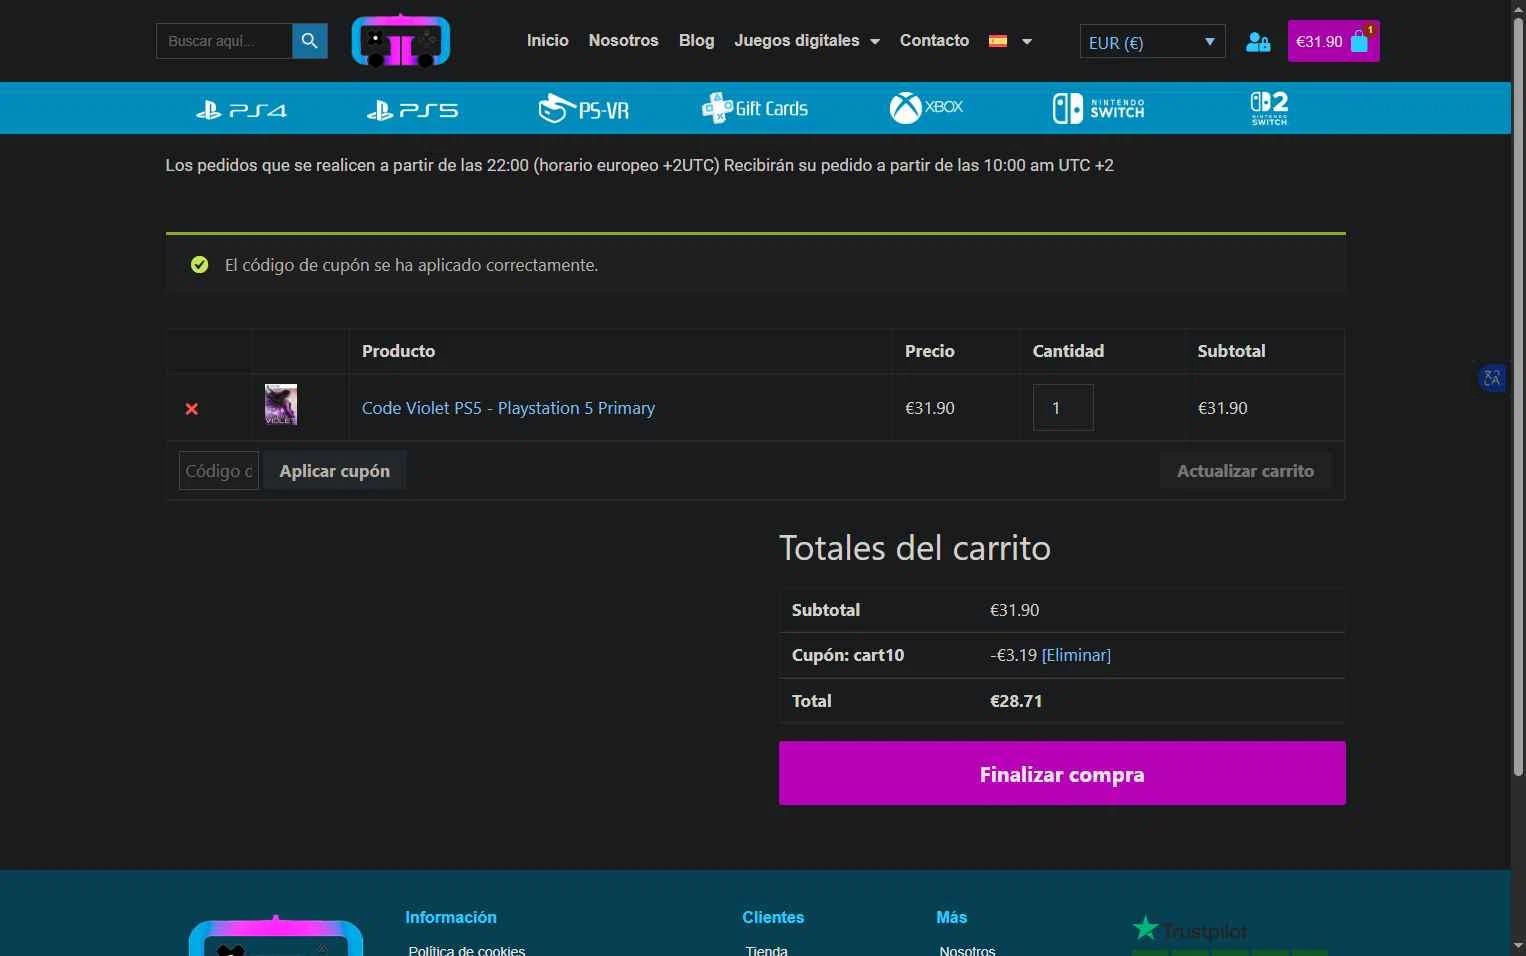
Task: Focus the coupon code input field
Action: pyautogui.click(x=219, y=471)
